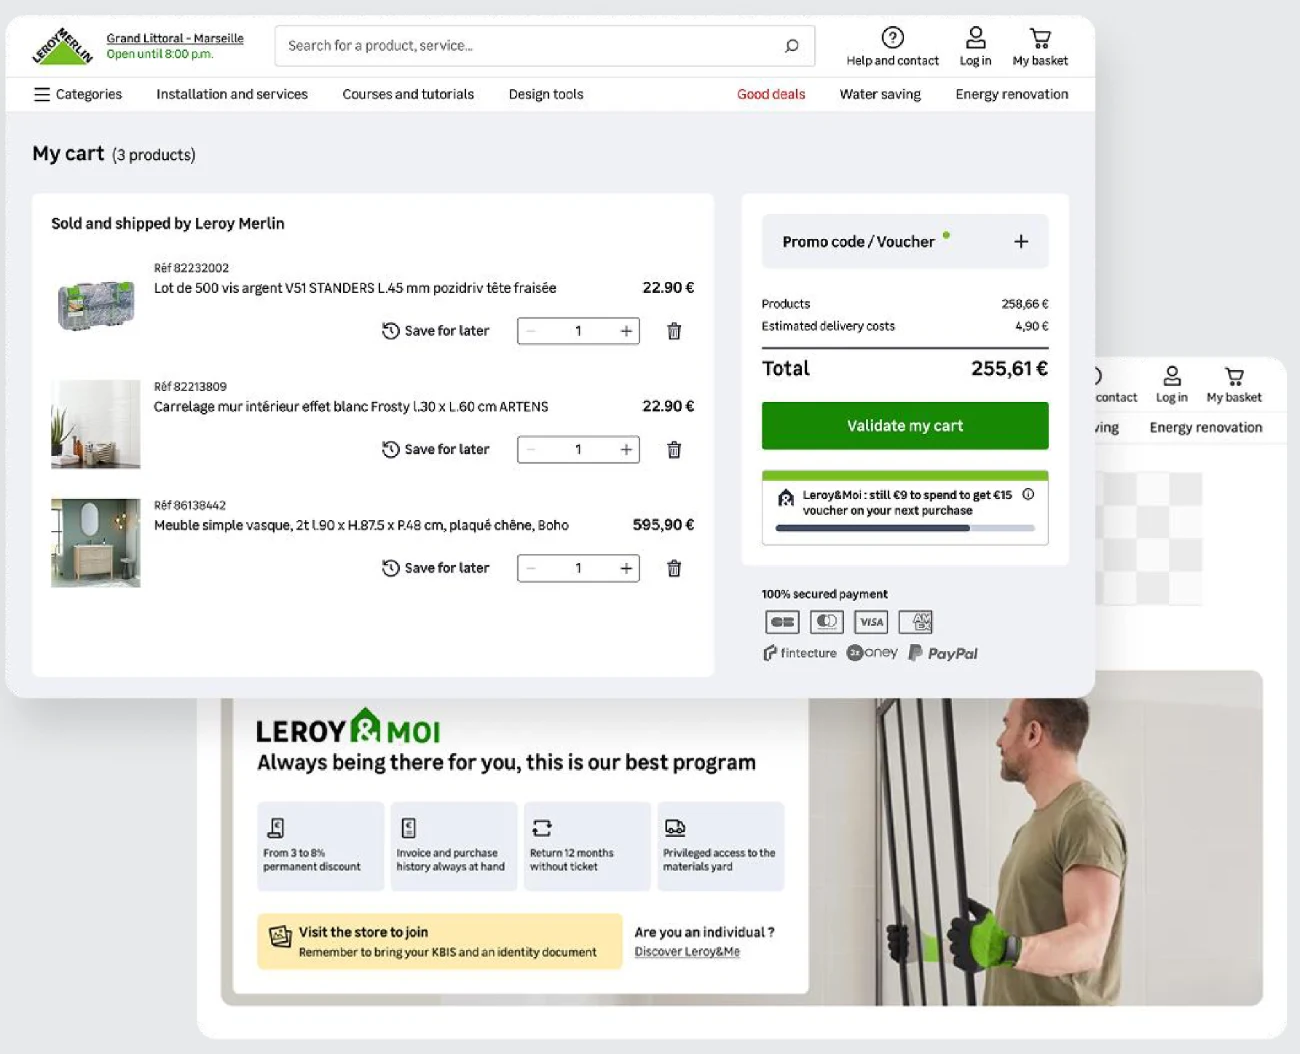Save Lot de 500 vis for later
Image resolution: width=1300 pixels, height=1054 pixels.
[x=436, y=331]
